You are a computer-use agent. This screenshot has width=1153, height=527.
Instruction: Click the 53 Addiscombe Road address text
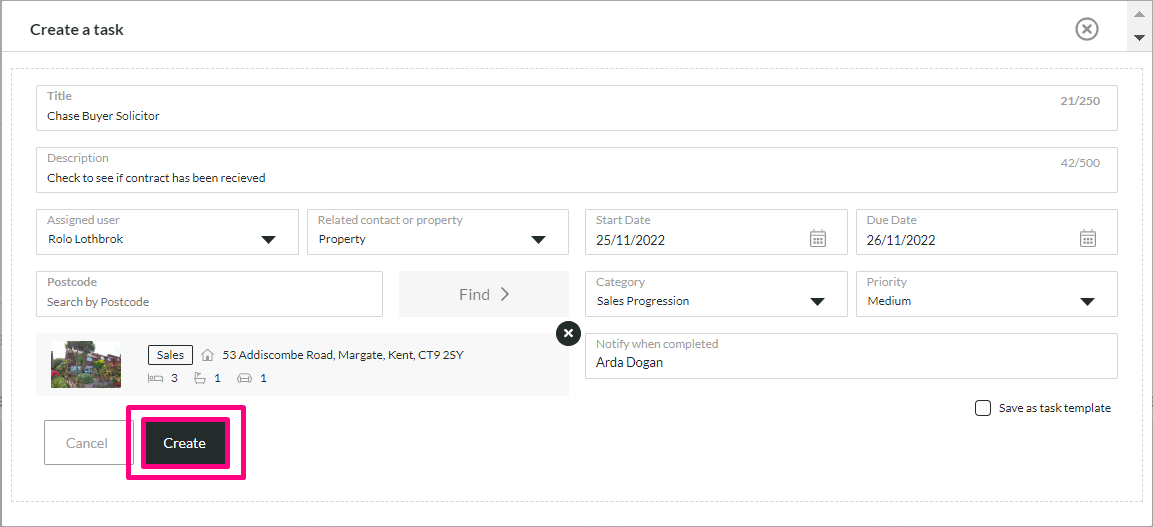click(343, 355)
